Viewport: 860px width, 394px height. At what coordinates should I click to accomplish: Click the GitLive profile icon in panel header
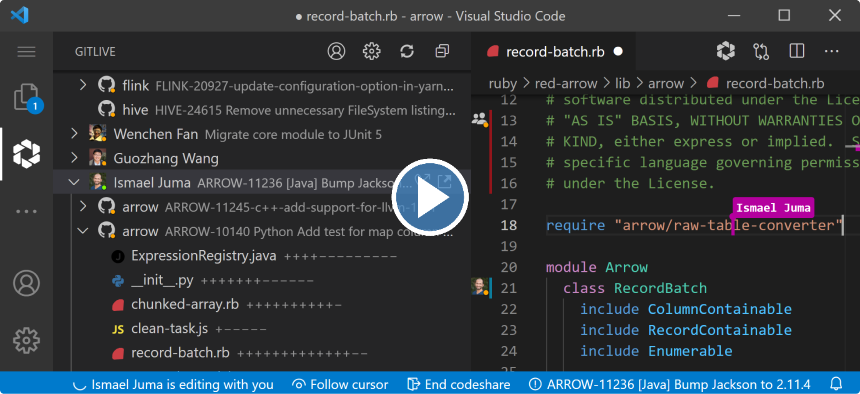(x=336, y=51)
